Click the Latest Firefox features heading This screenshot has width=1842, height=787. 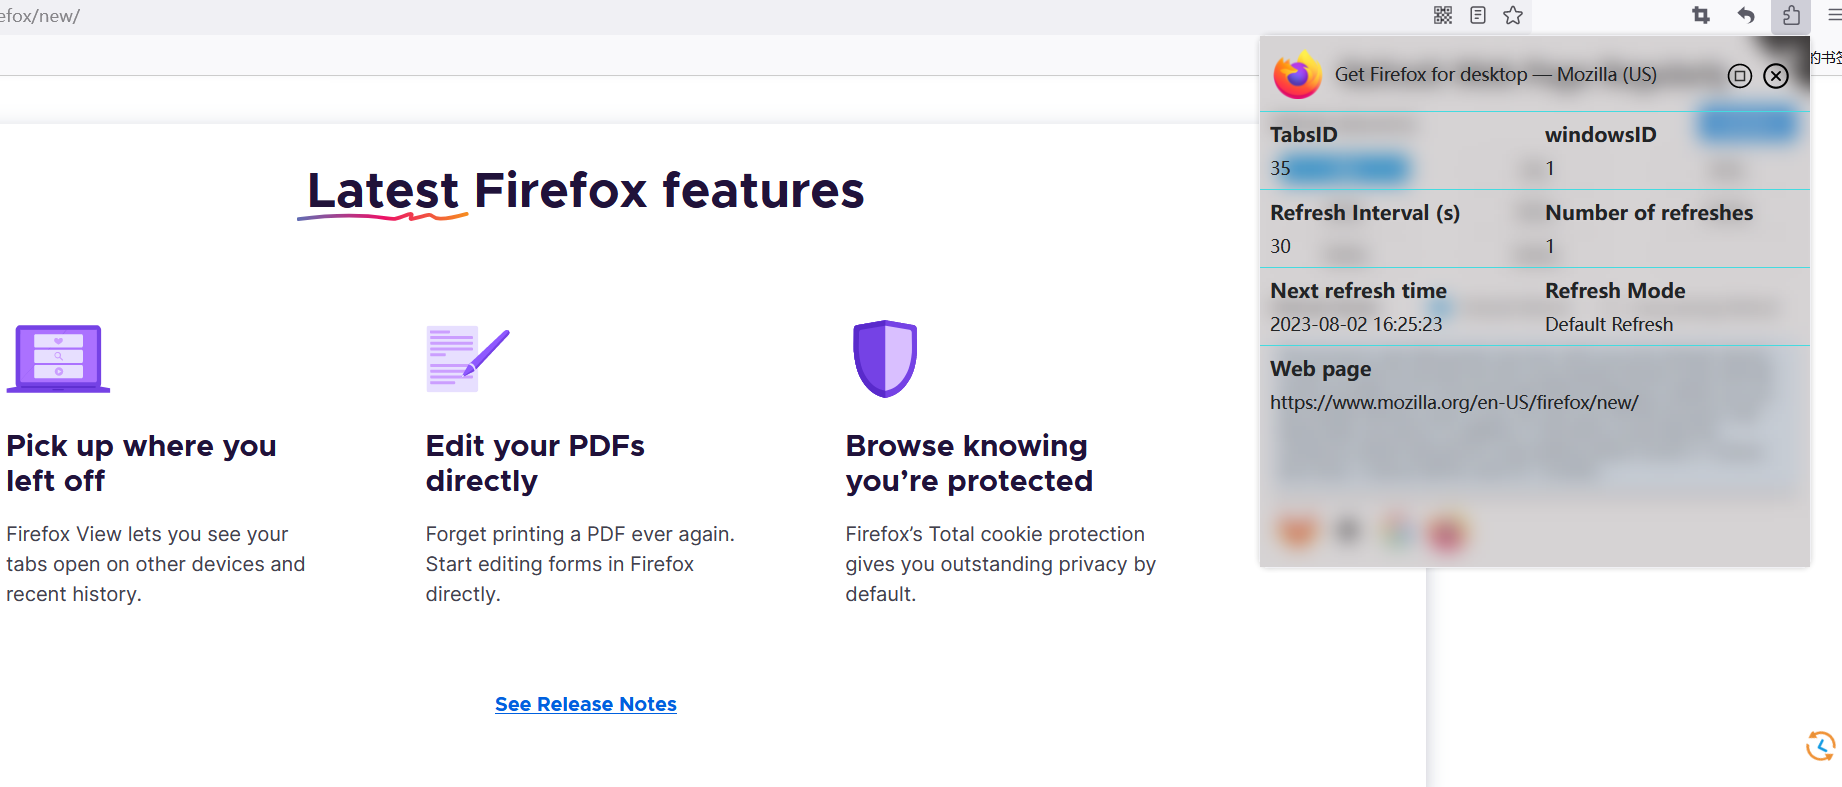click(x=586, y=190)
